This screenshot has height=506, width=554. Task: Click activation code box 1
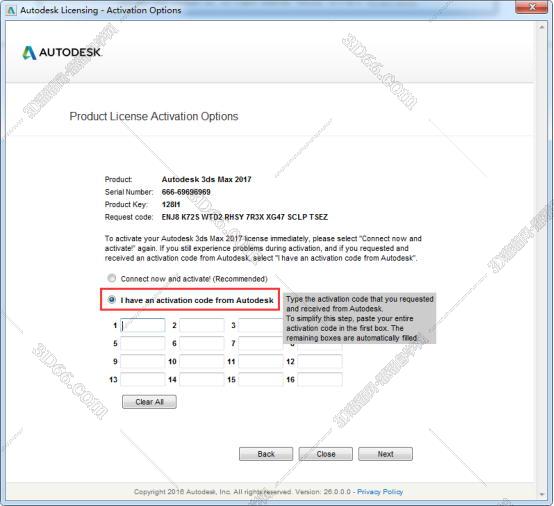(x=143, y=325)
